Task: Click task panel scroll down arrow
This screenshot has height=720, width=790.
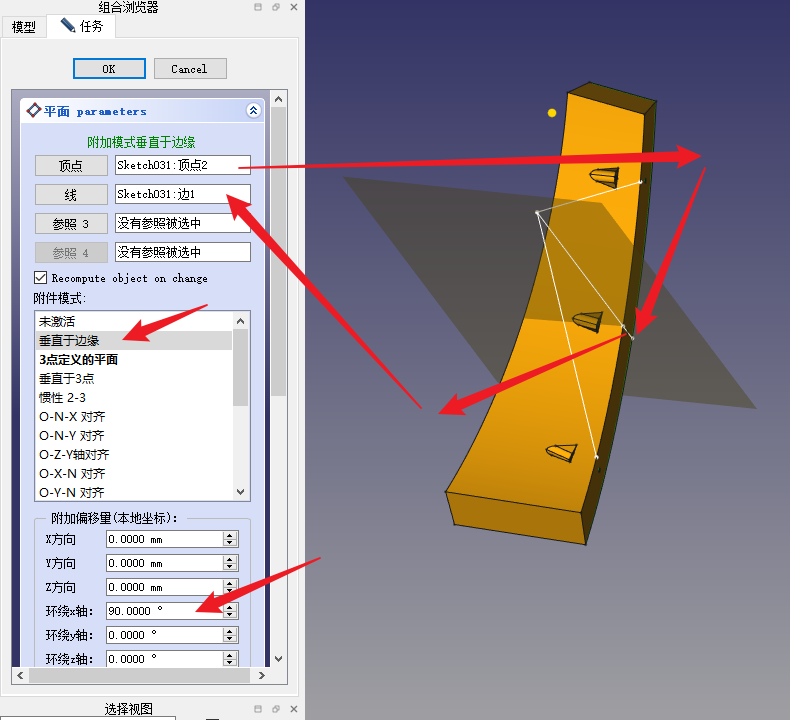Action: (279, 659)
